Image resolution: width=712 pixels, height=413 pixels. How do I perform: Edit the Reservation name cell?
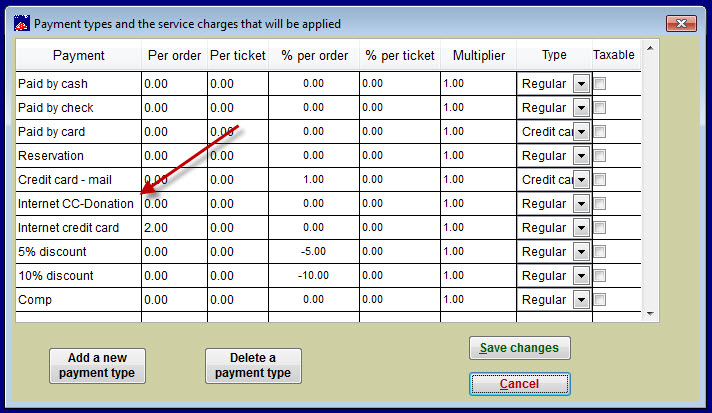click(x=79, y=156)
